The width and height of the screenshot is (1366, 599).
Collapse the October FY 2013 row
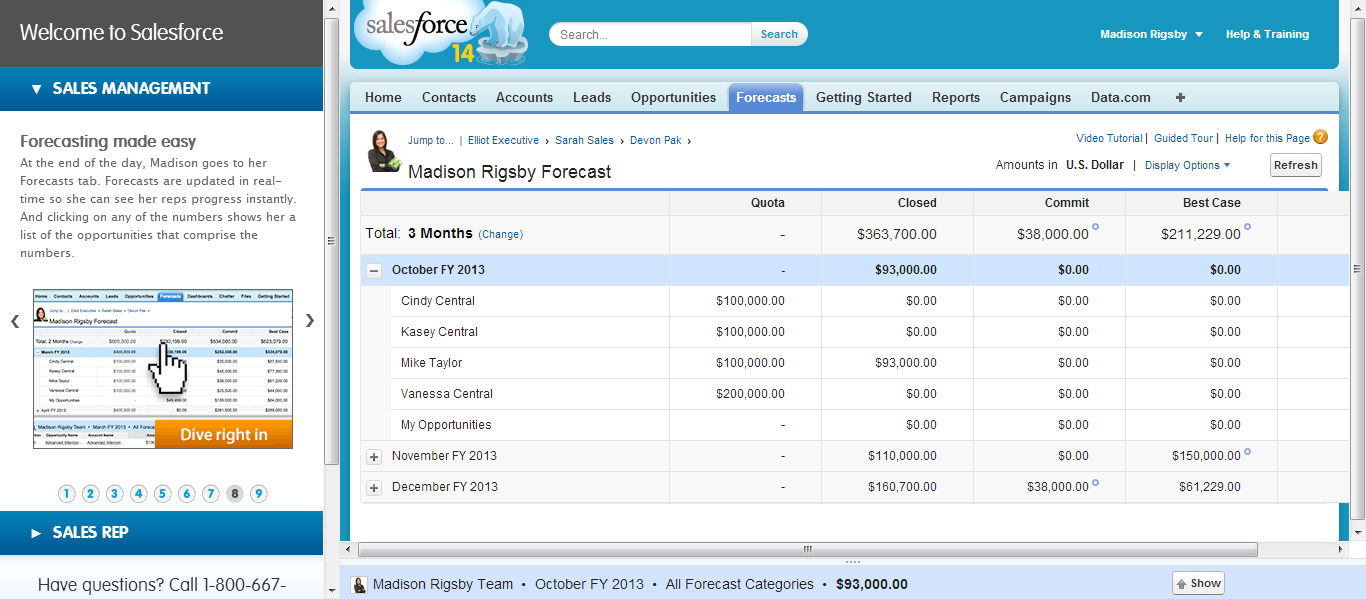click(x=374, y=270)
